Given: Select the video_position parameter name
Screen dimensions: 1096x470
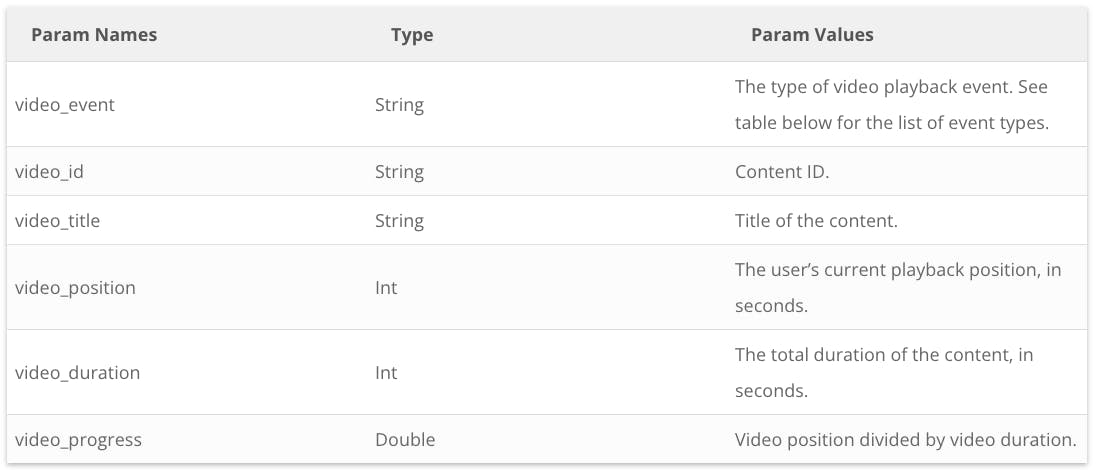Looking at the screenshot, I should click(75, 288).
